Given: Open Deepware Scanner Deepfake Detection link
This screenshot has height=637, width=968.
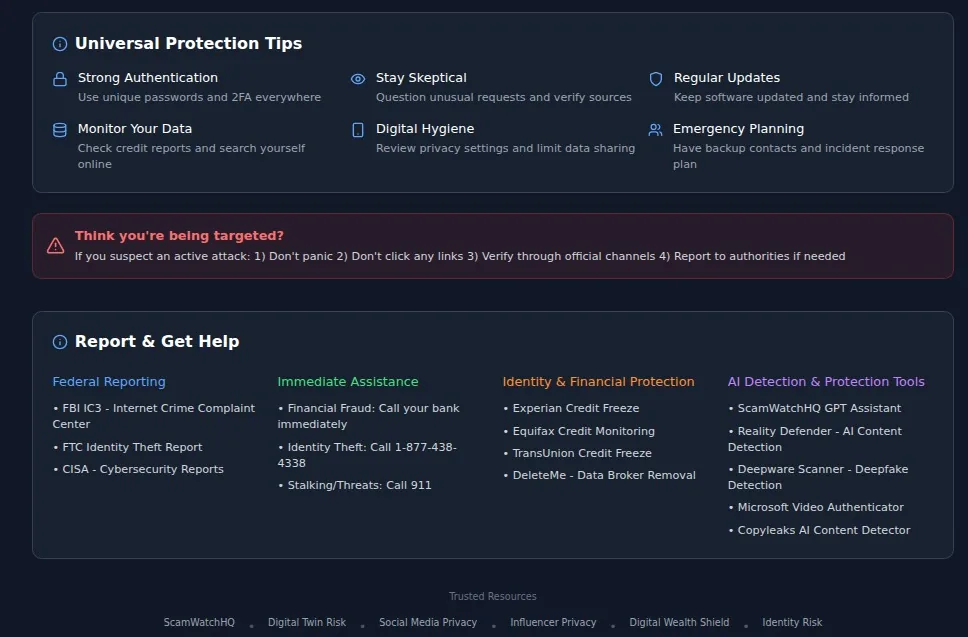Looking at the screenshot, I should tap(818, 477).
